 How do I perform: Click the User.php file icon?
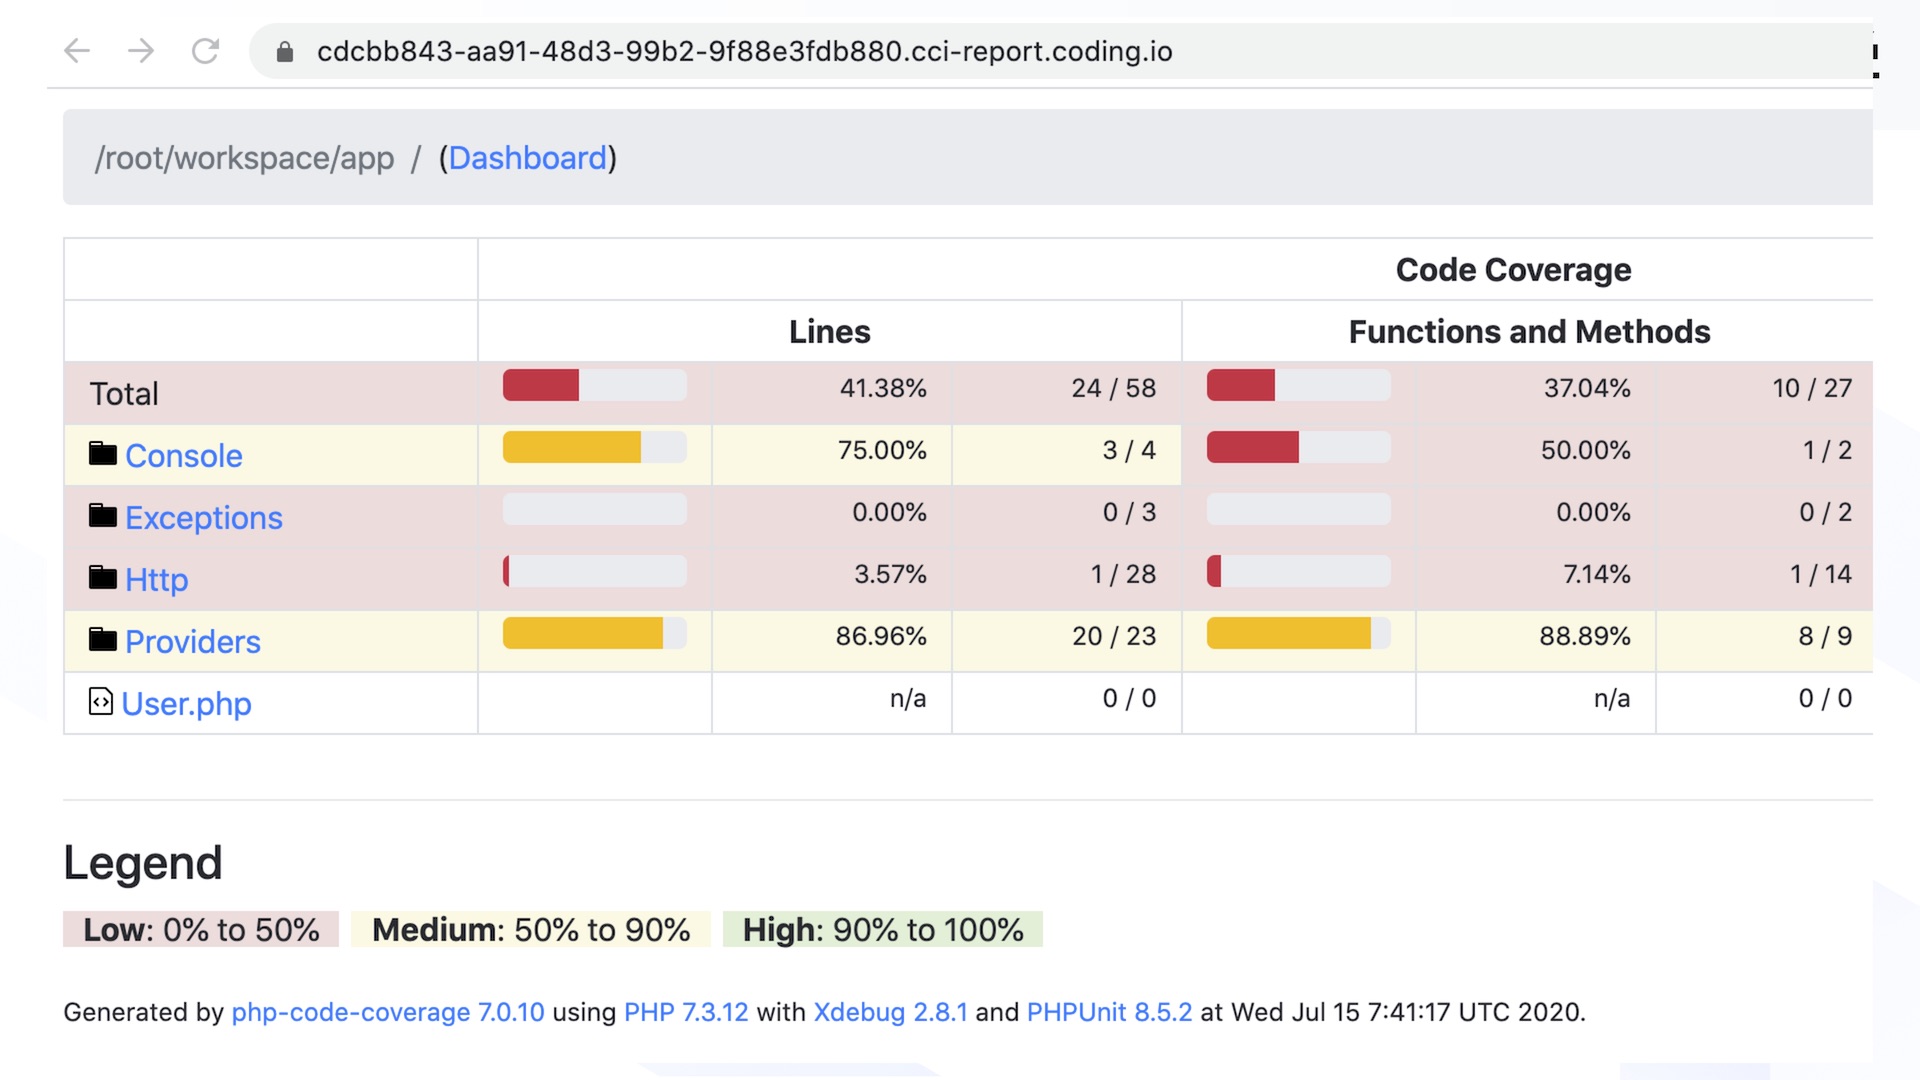[101, 702]
